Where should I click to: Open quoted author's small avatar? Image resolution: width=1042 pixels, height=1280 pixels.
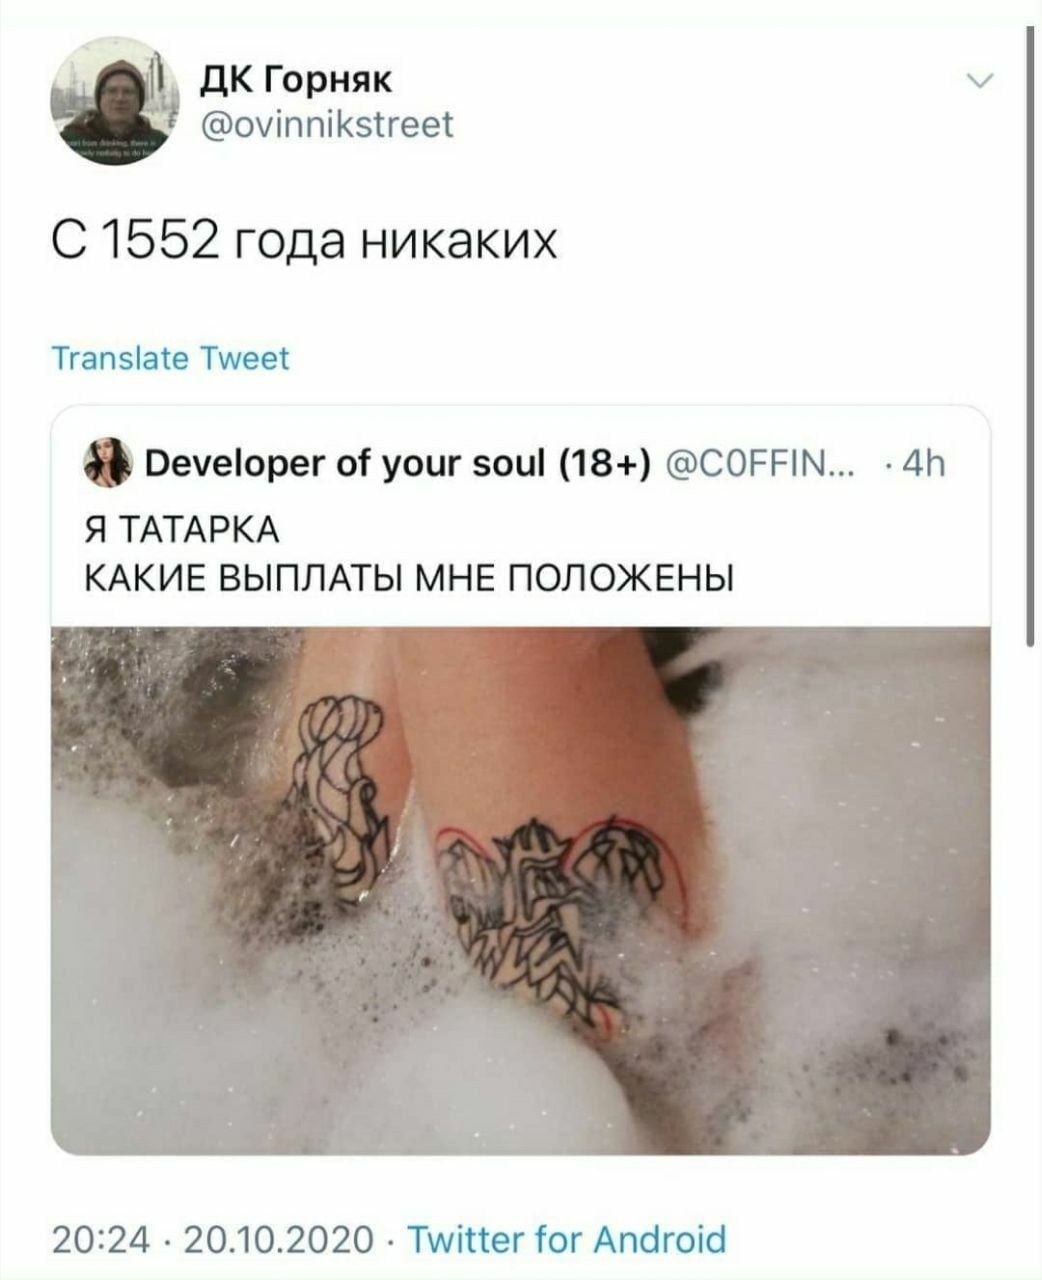108,463
